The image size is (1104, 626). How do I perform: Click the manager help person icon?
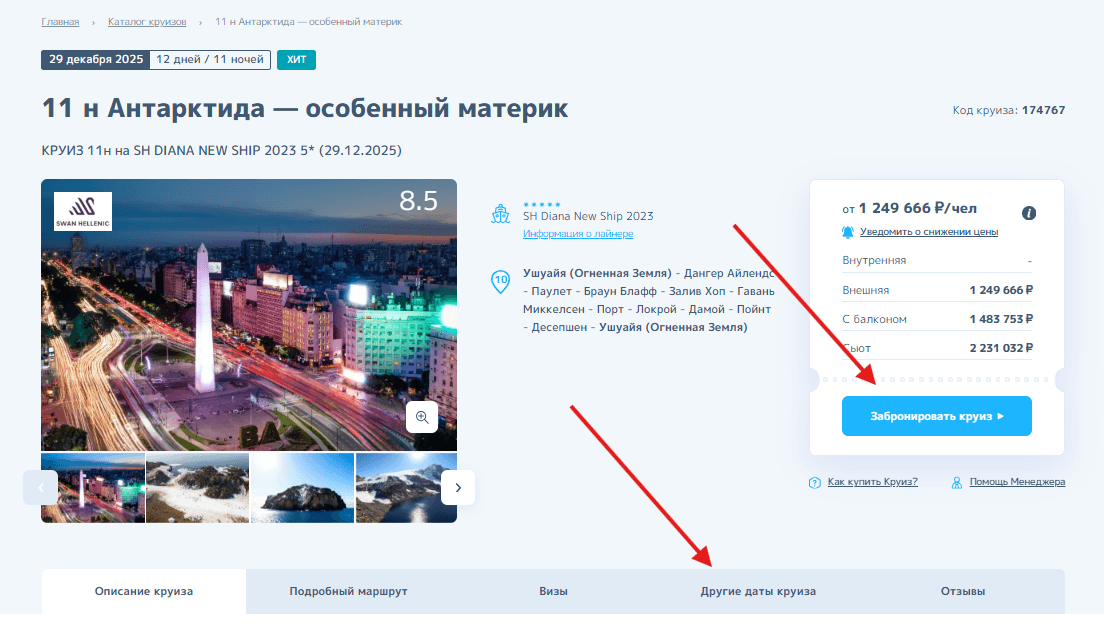coord(957,482)
